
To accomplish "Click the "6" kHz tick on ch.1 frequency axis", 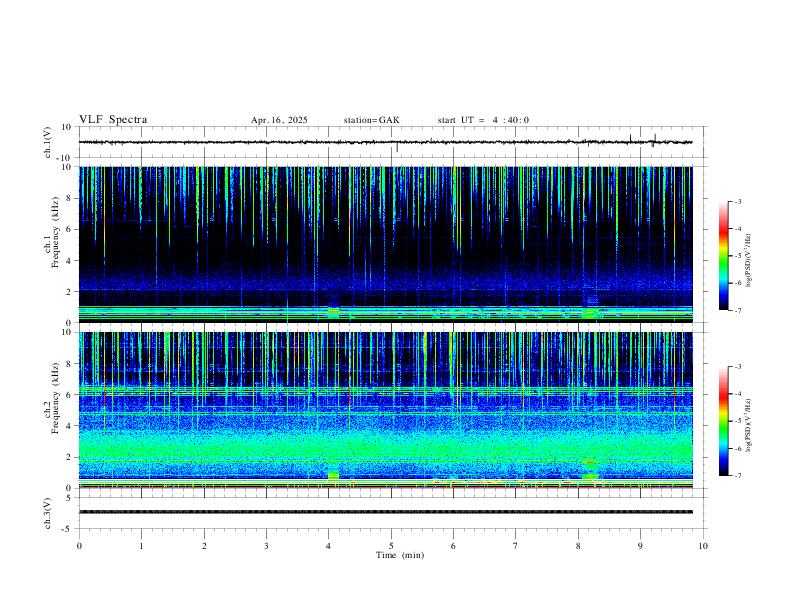I will click(69, 230).
